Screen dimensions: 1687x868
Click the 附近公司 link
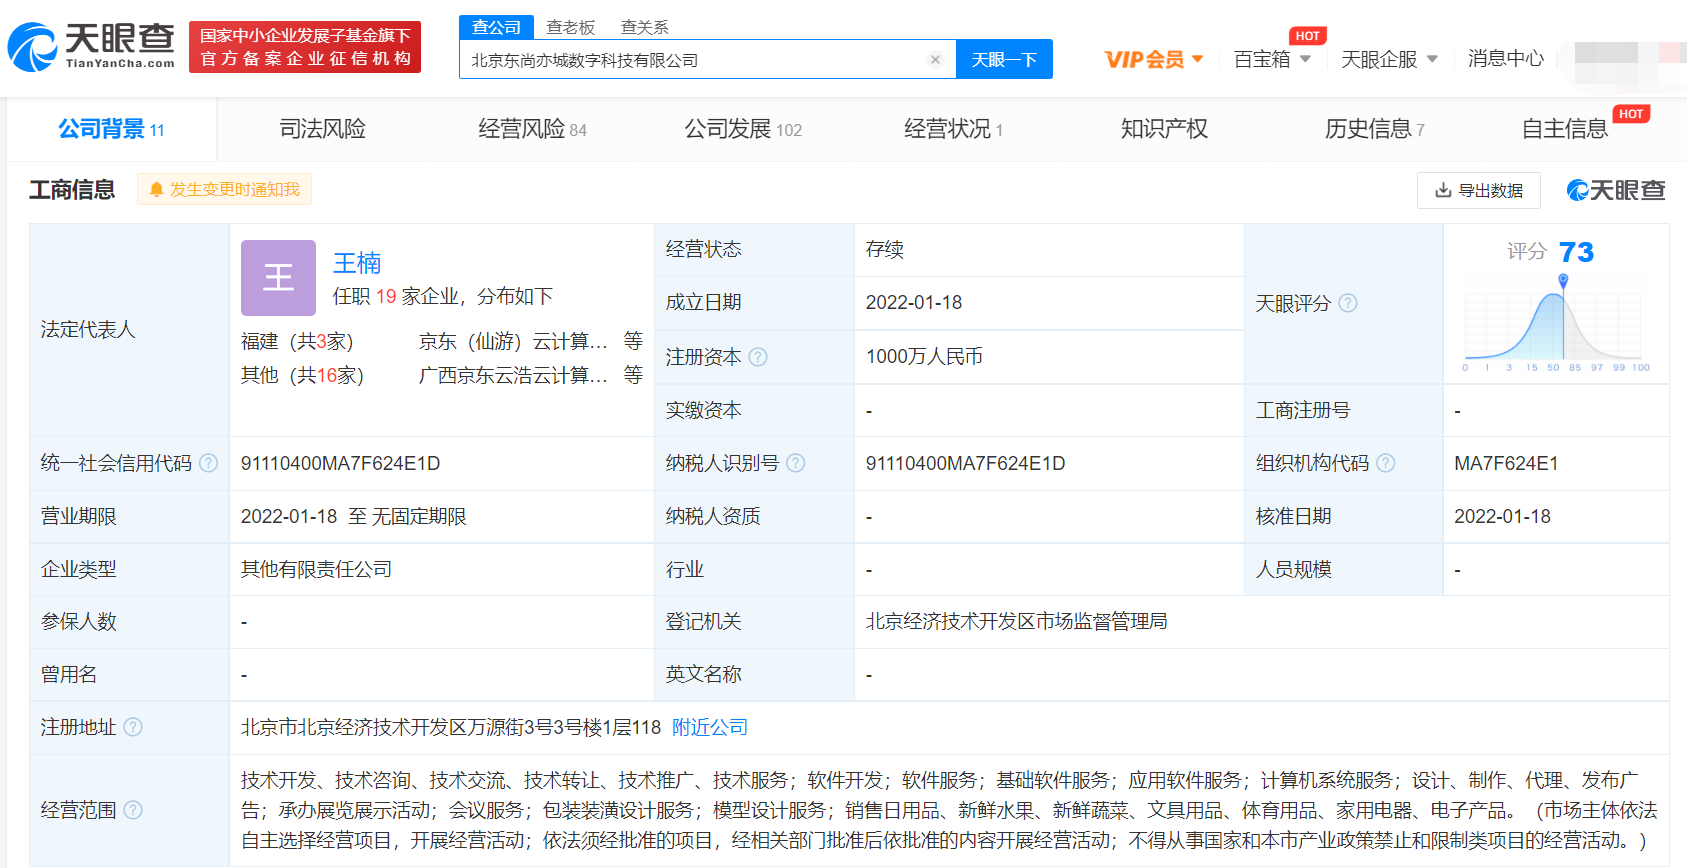[x=710, y=727]
